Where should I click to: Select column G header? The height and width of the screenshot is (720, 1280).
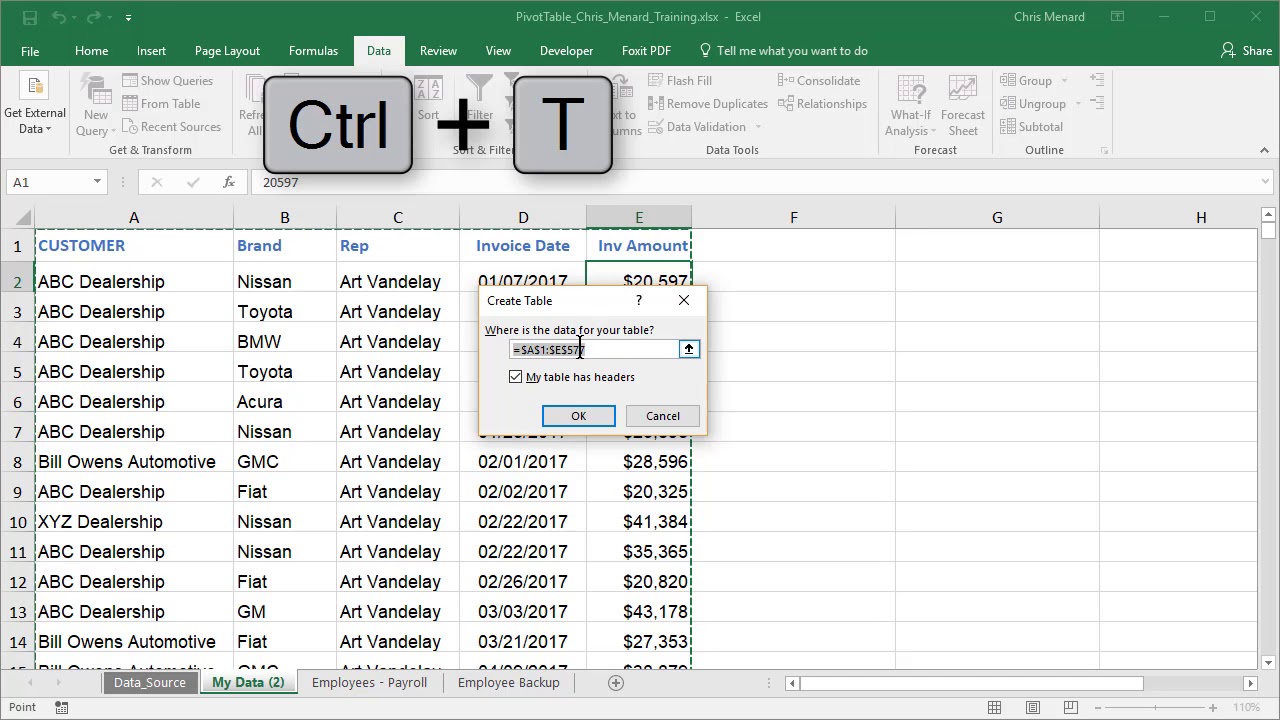pyautogui.click(x=997, y=217)
